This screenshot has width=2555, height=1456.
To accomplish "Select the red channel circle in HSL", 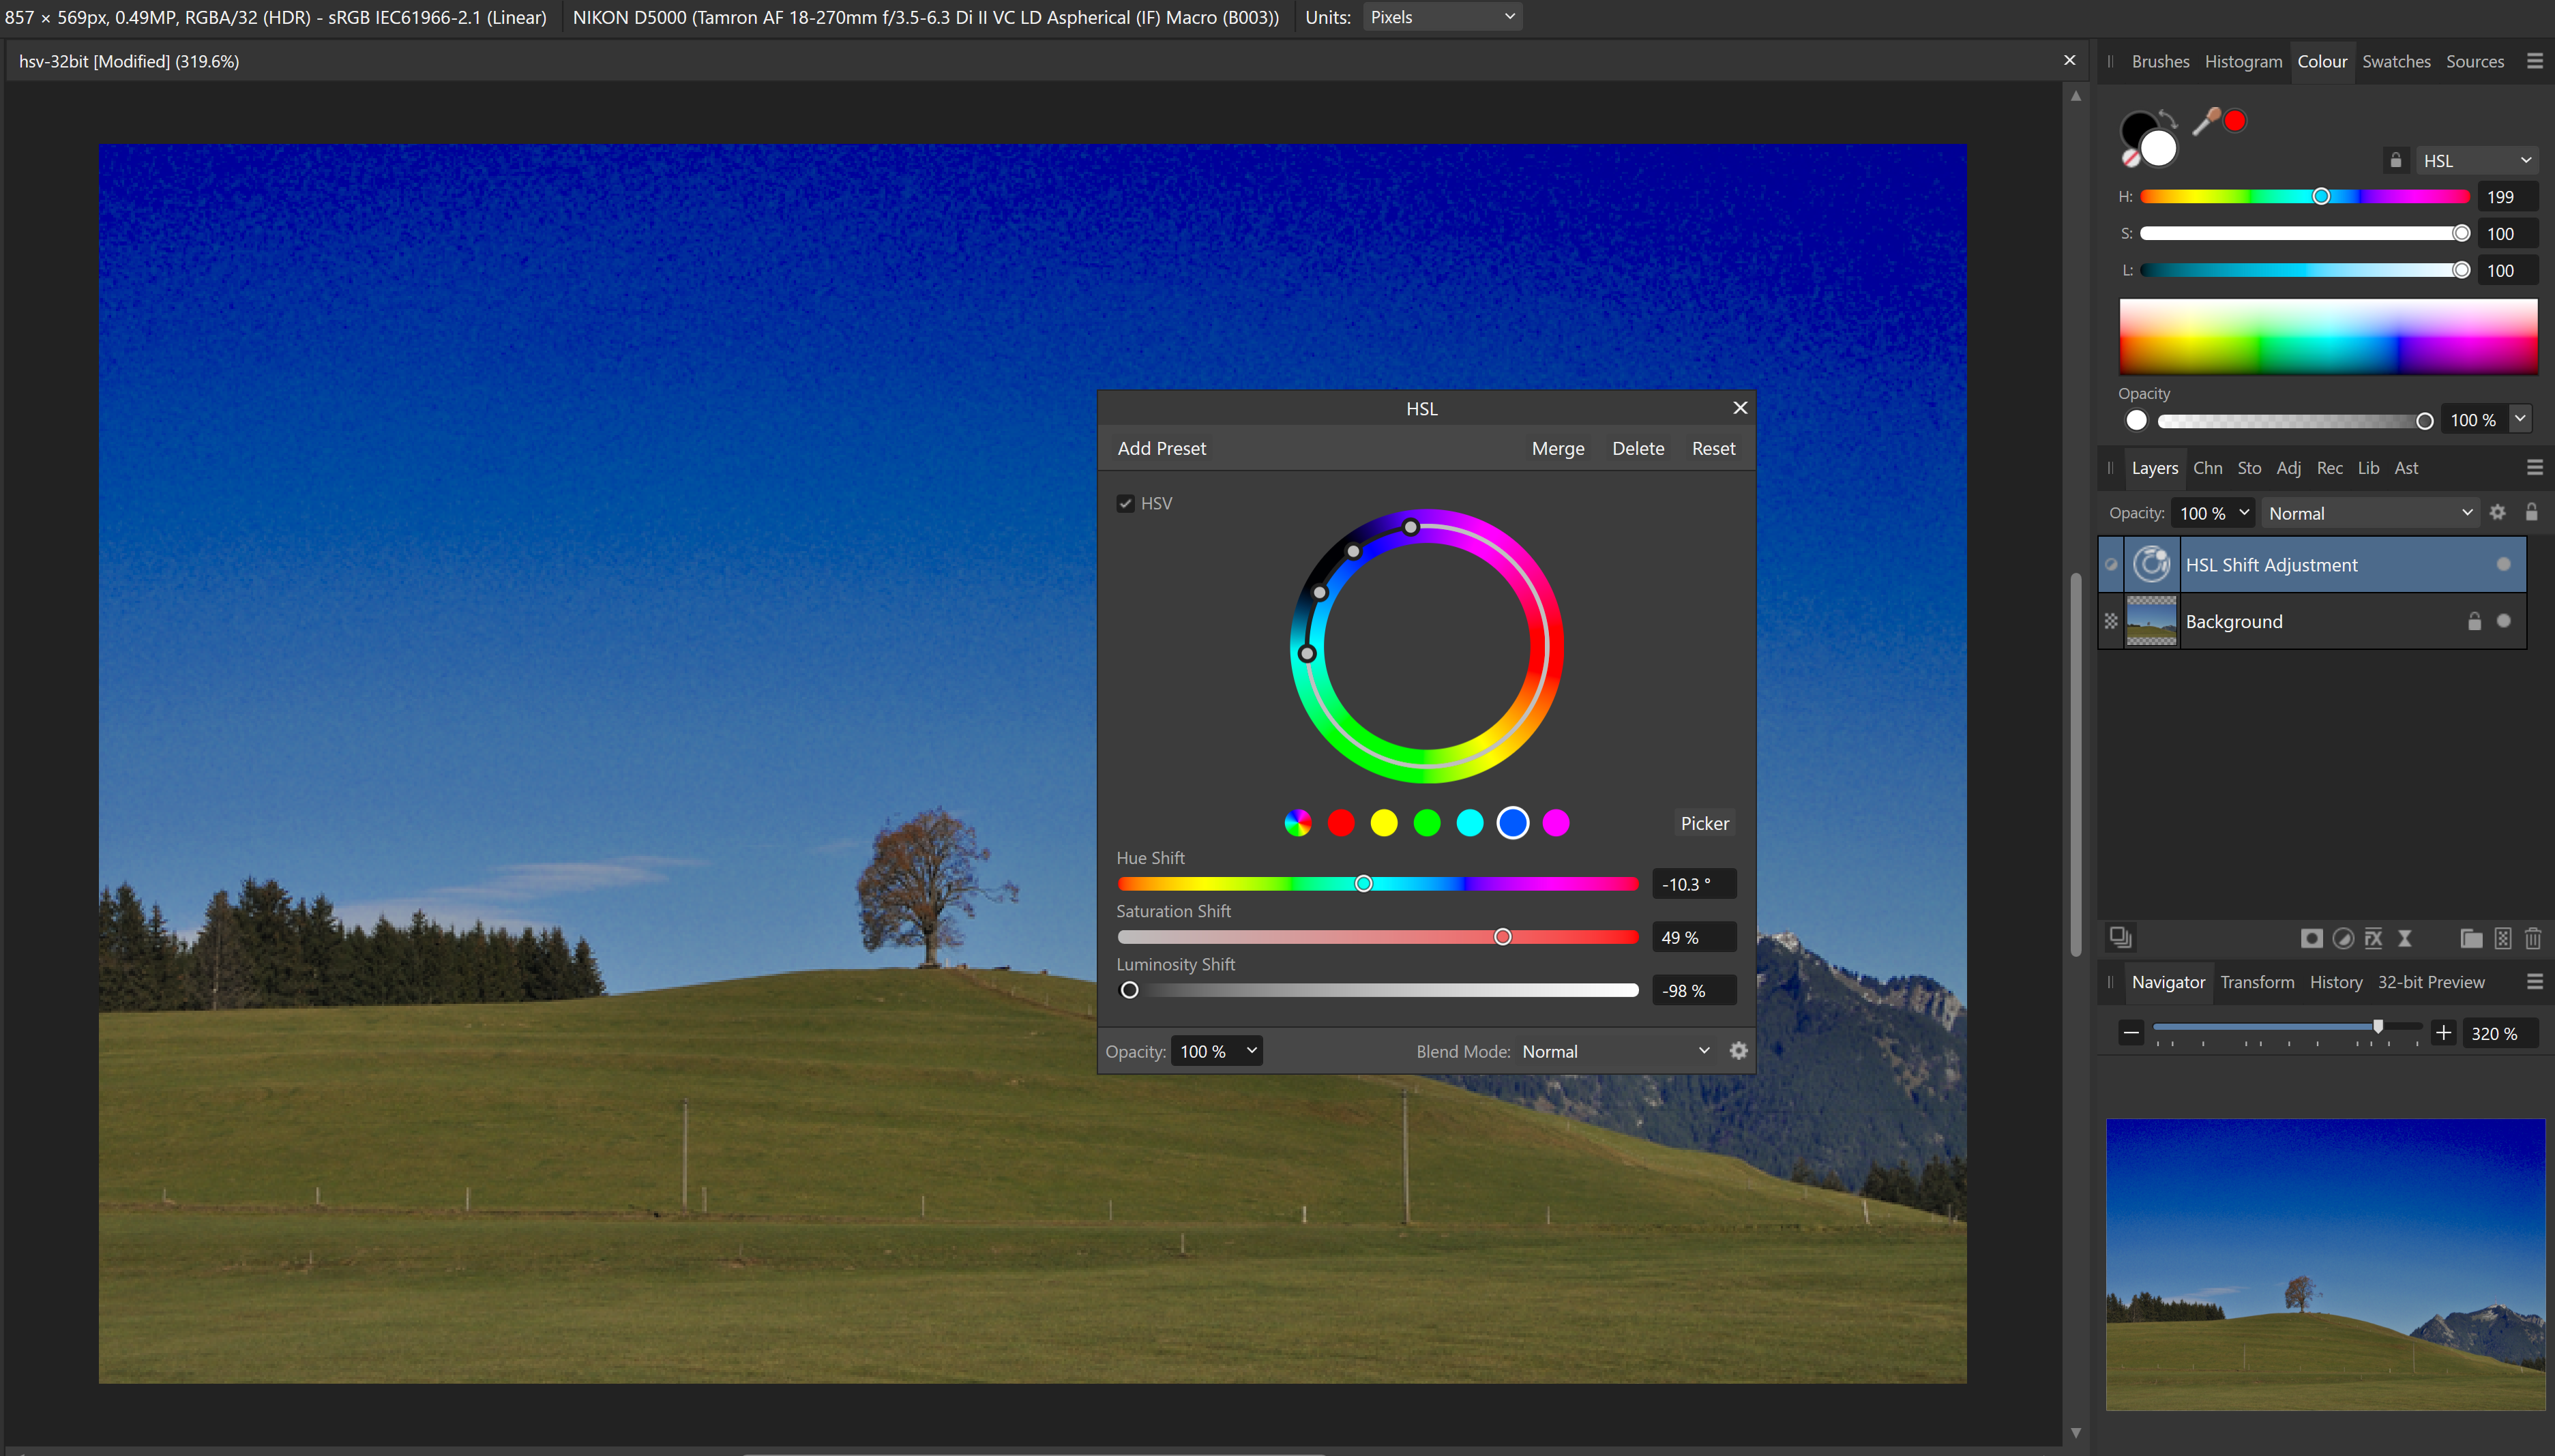I will click(x=1341, y=822).
